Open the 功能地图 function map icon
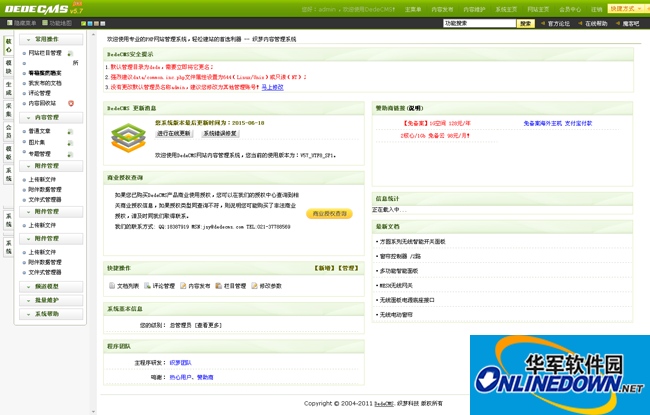Viewport: 650px width, 415px height. pyautogui.click(x=45, y=23)
